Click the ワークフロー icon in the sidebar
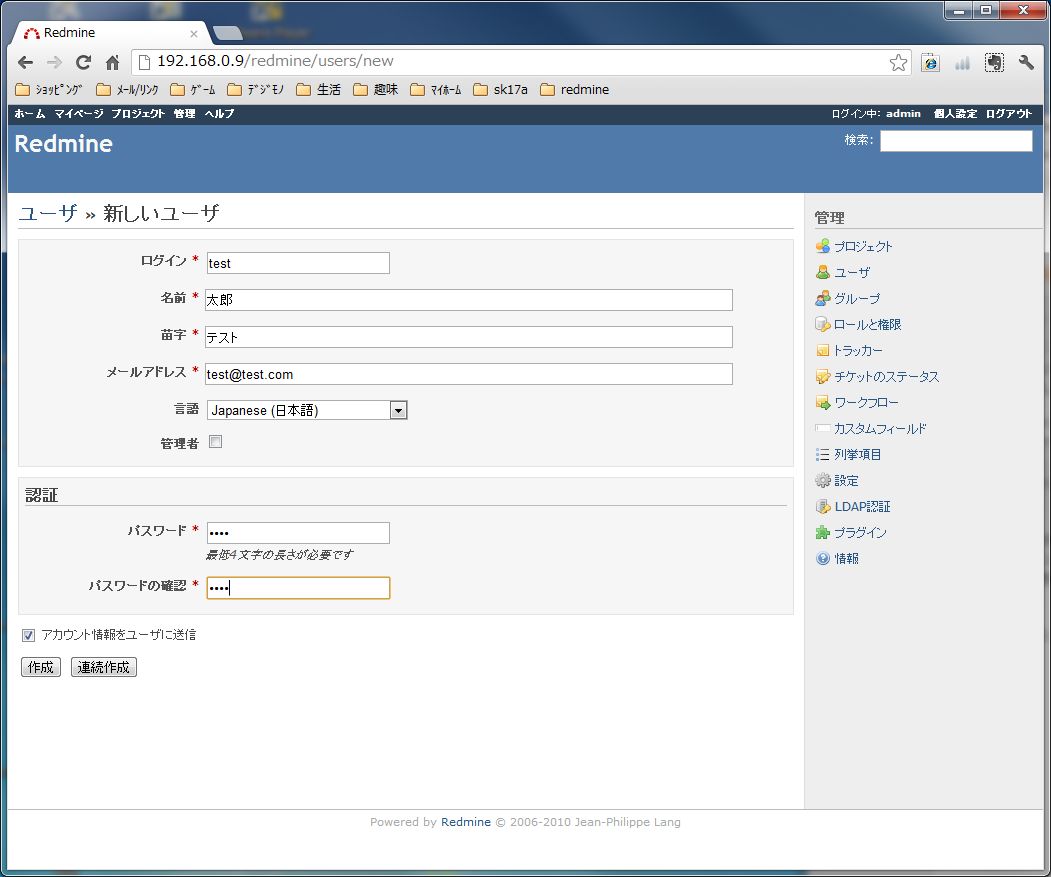 (x=822, y=402)
